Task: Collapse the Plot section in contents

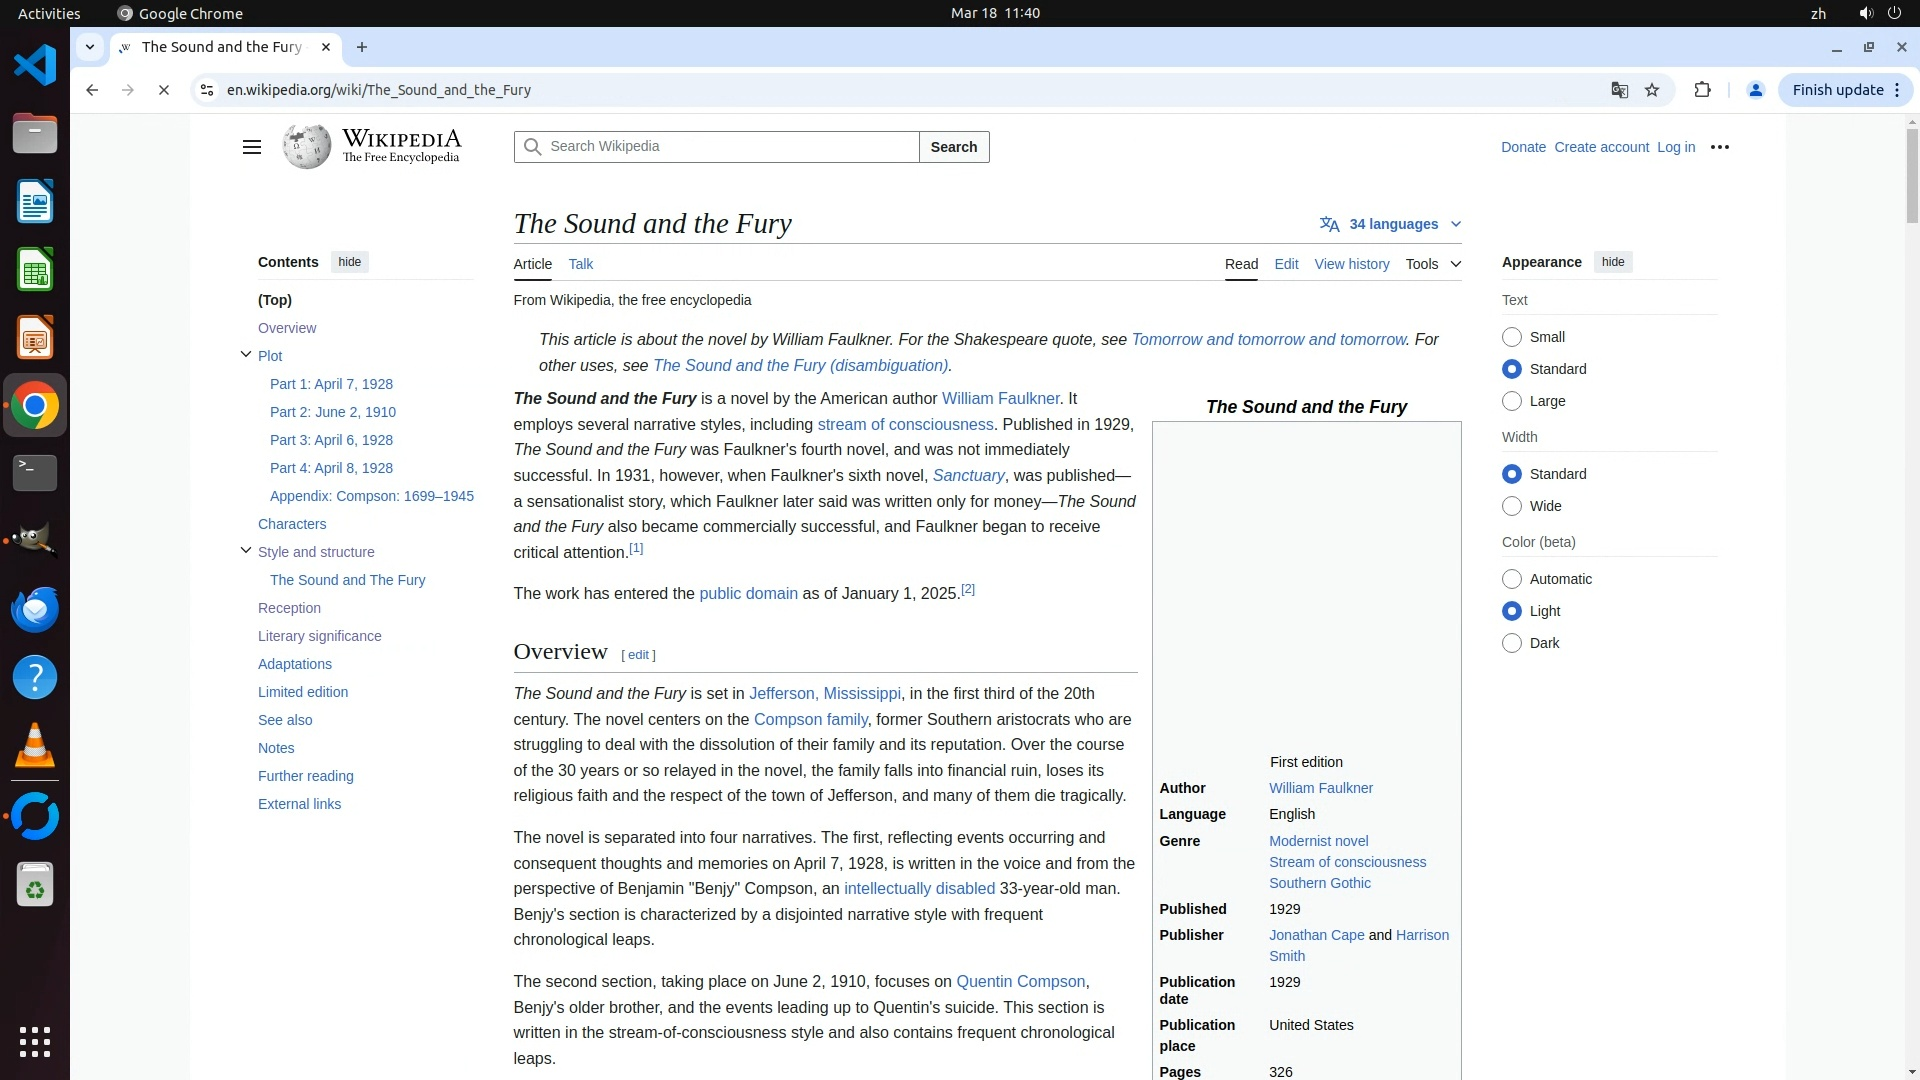Action: point(246,354)
